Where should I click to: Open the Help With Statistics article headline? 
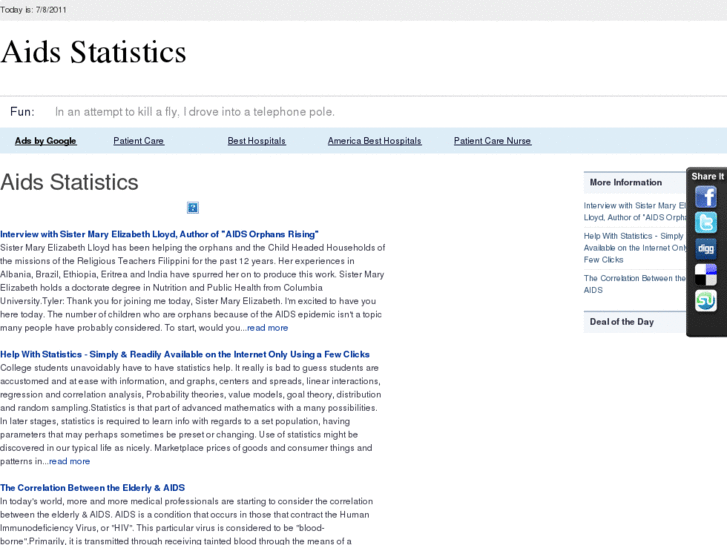click(185, 354)
